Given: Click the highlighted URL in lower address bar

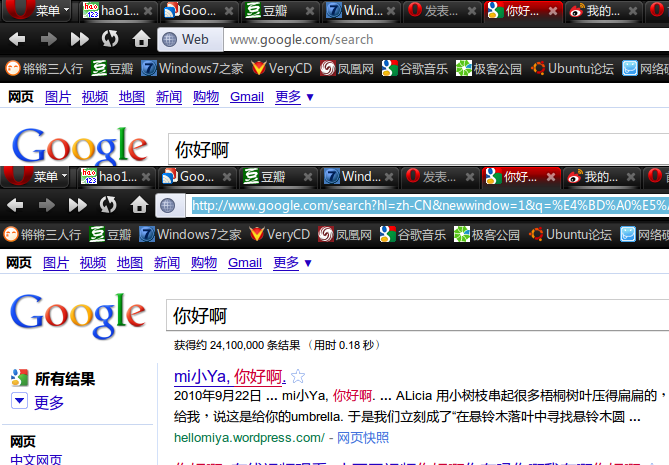Looking at the screenshot, I should 430,206.
